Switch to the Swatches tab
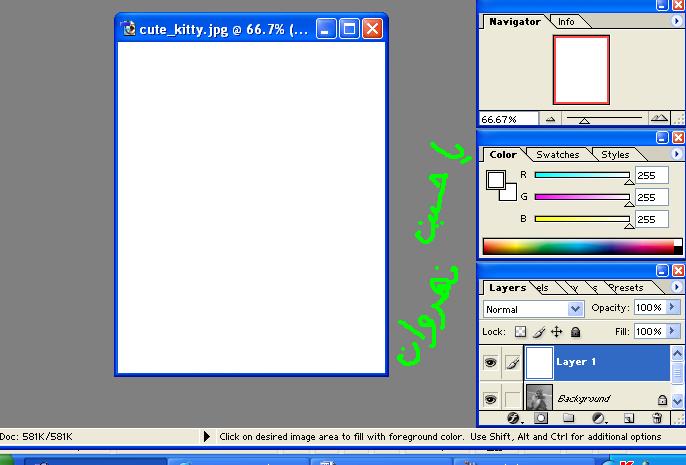Viewport: 686px width, 465px height. 557,154
